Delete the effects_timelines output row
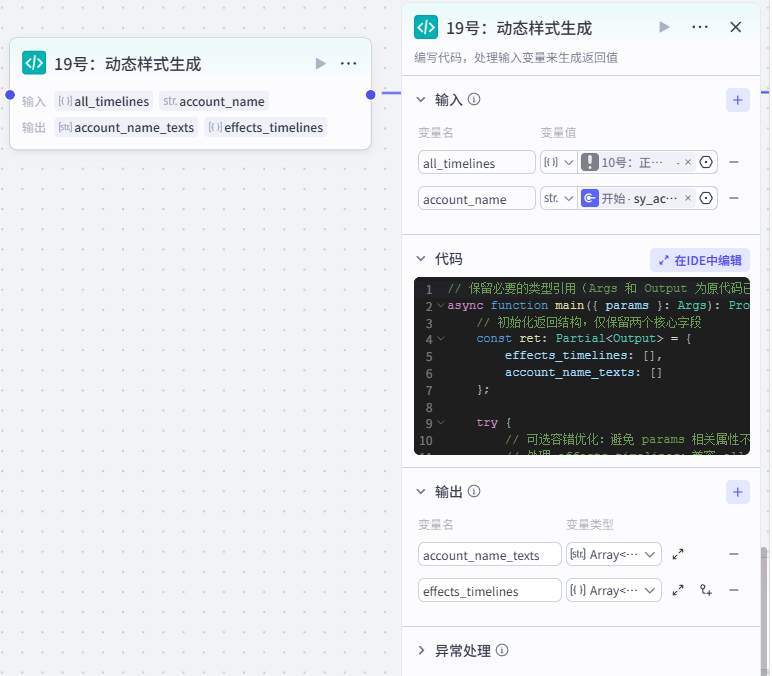 point(734,590)
